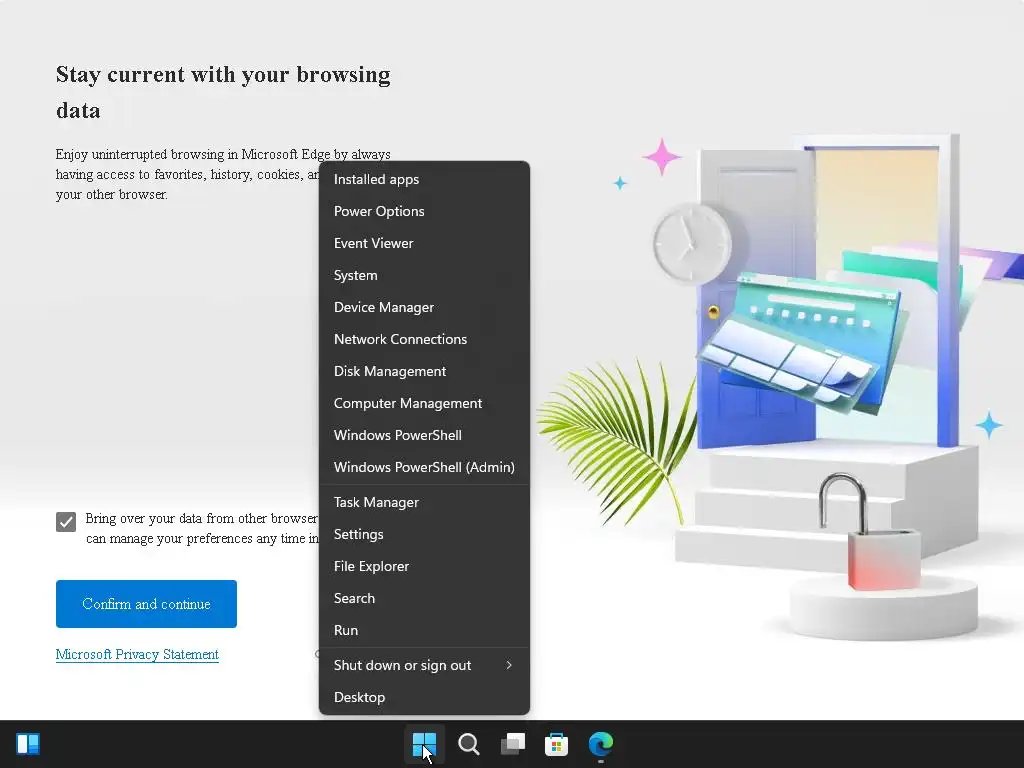Open Shut down or sign out
The height and width of the screenshot is (768, 1024).
424,665
